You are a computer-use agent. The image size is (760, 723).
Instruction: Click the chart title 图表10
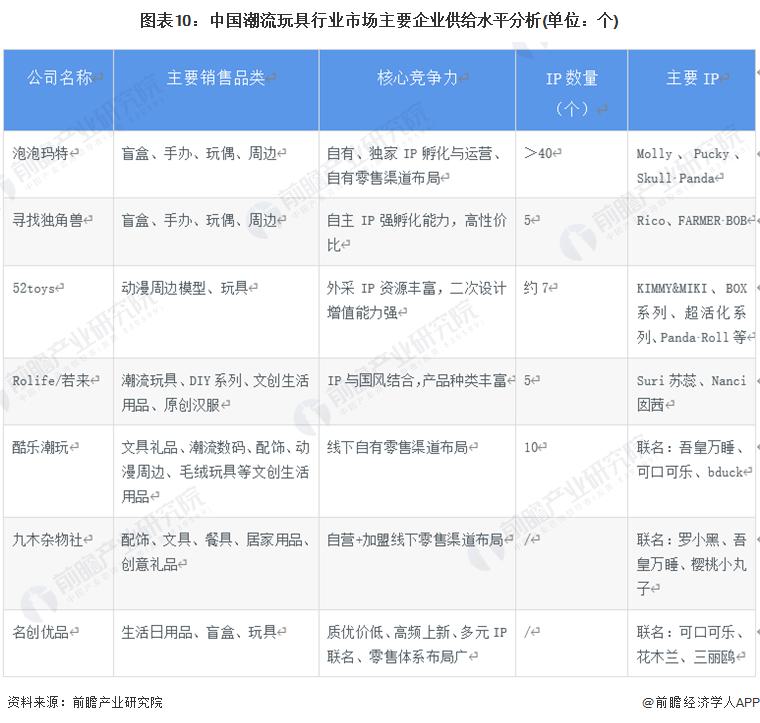379,20
